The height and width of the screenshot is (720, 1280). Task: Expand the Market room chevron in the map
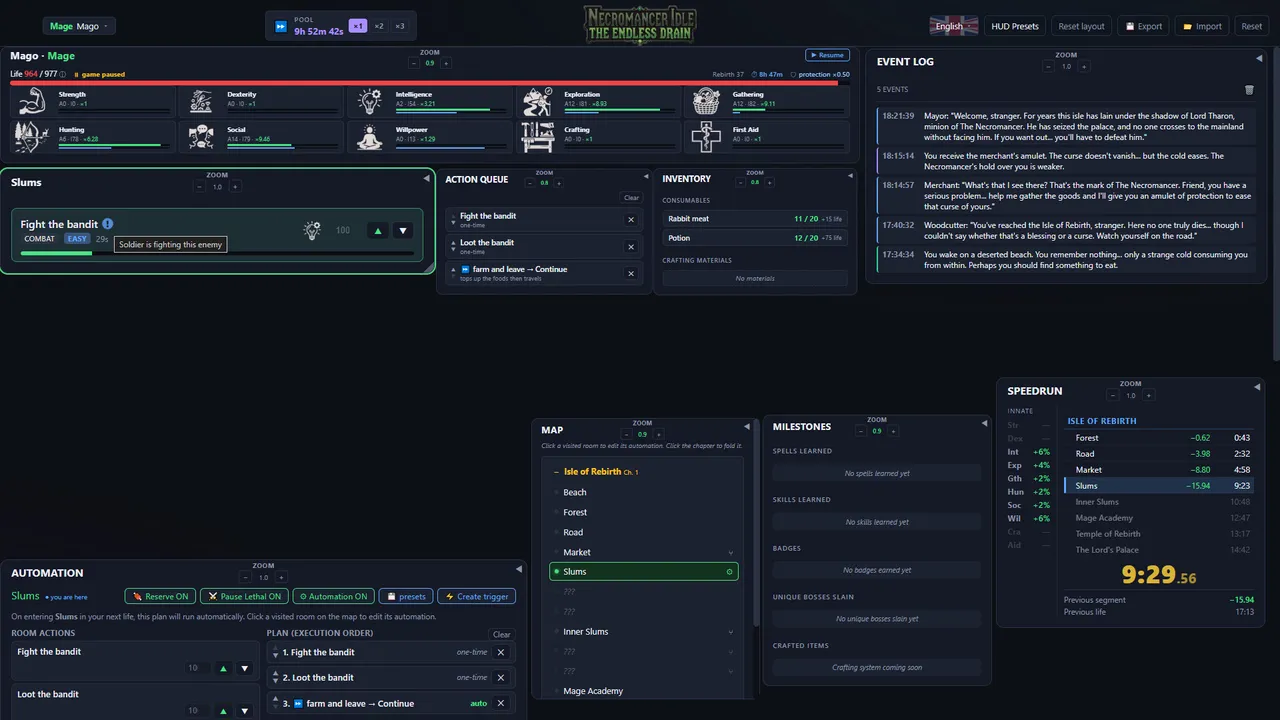[x=731, y=552]
